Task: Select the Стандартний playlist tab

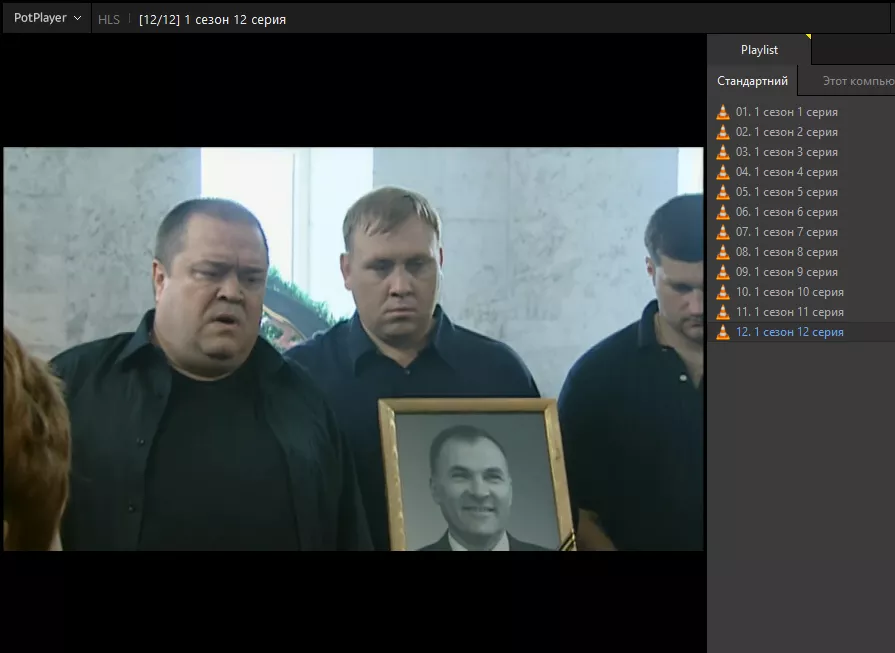Action: (x=752, y=81)
